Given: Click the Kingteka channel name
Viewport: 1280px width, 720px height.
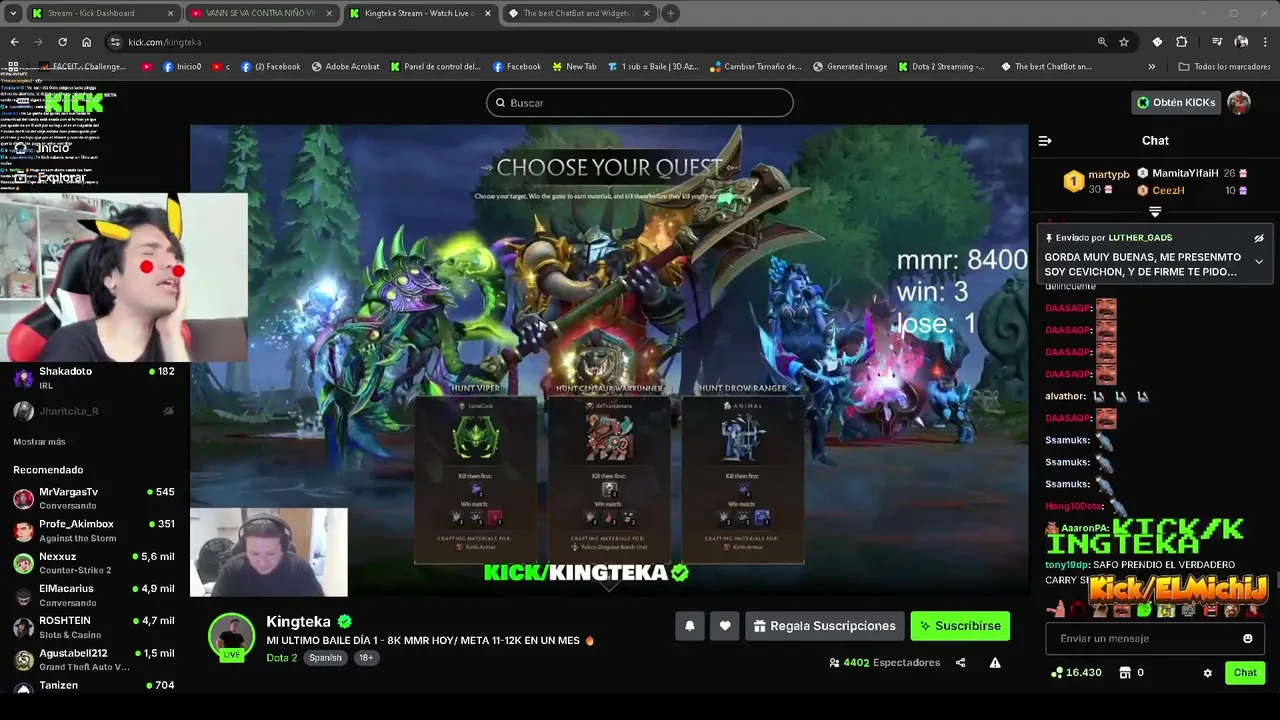Looking at the screenshot, I should point(298,622).
